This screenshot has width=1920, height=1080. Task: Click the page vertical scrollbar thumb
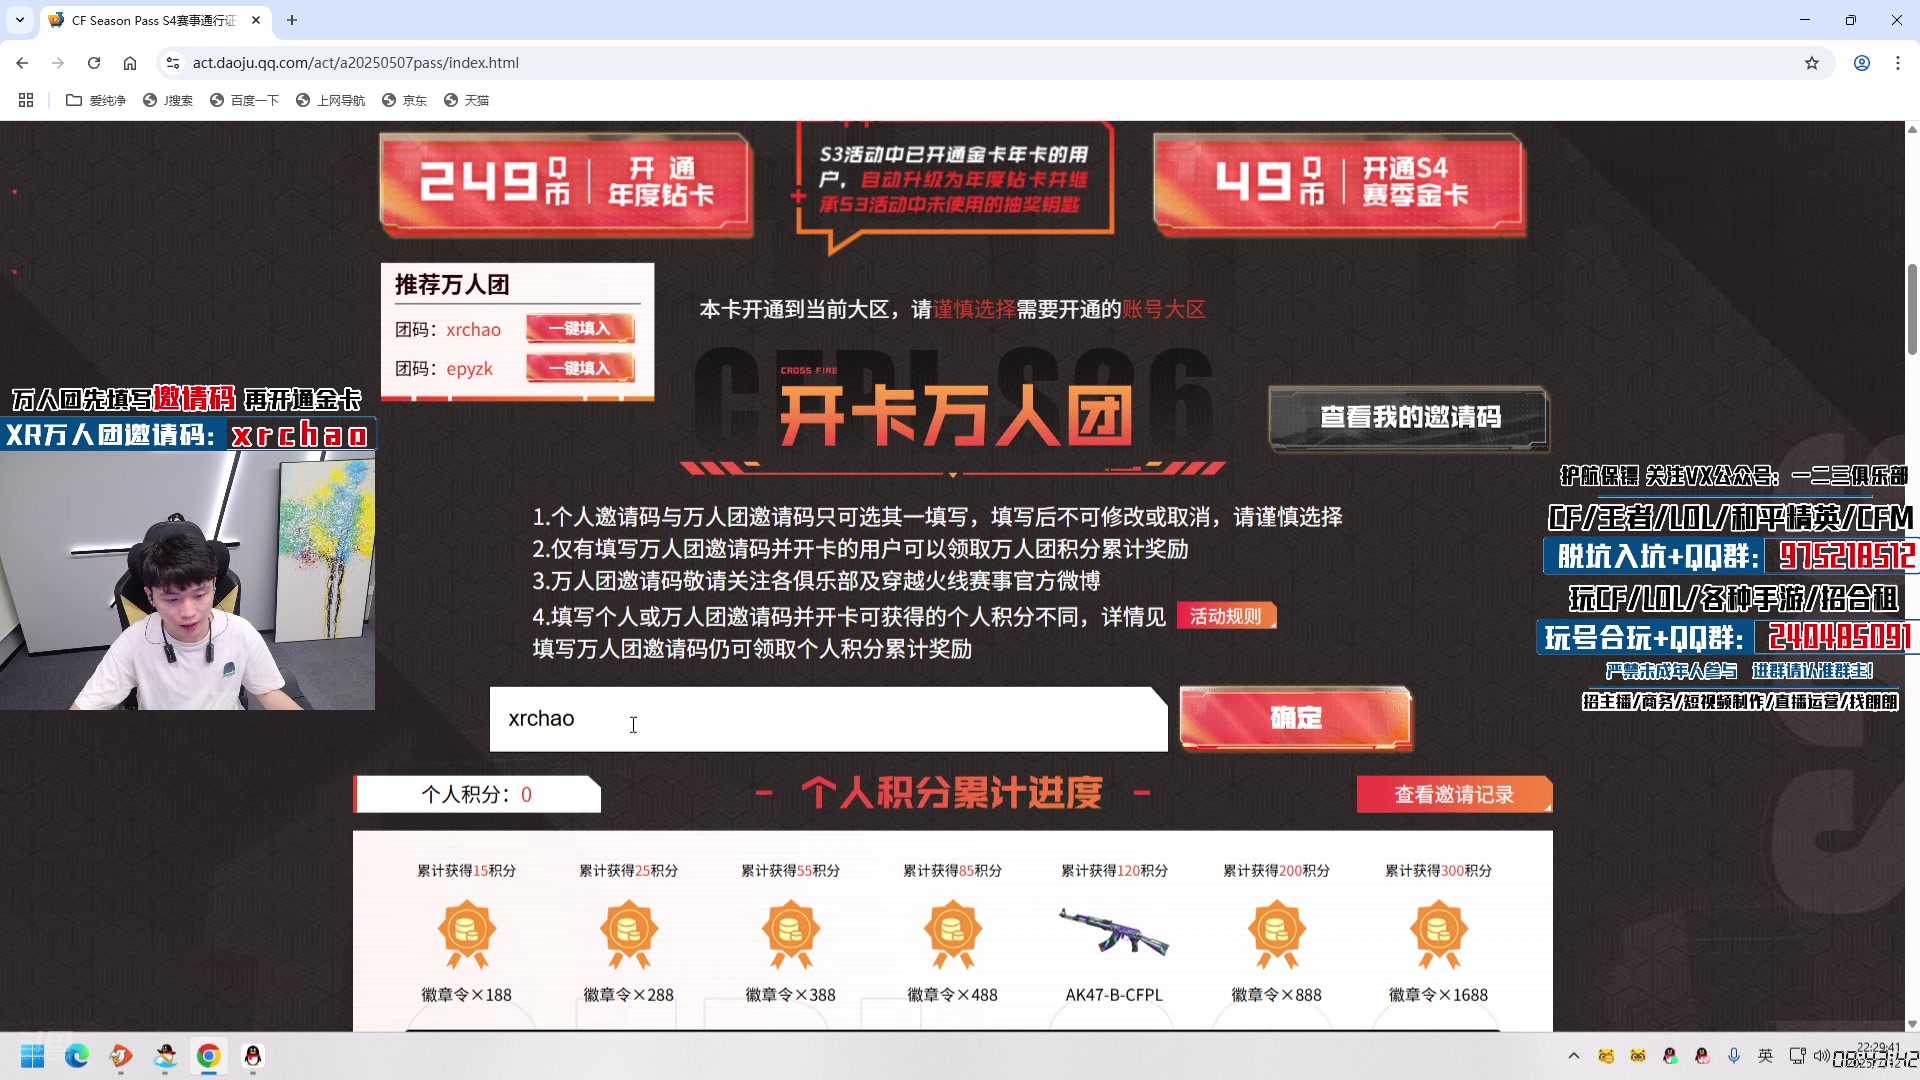coord(1912,308)
